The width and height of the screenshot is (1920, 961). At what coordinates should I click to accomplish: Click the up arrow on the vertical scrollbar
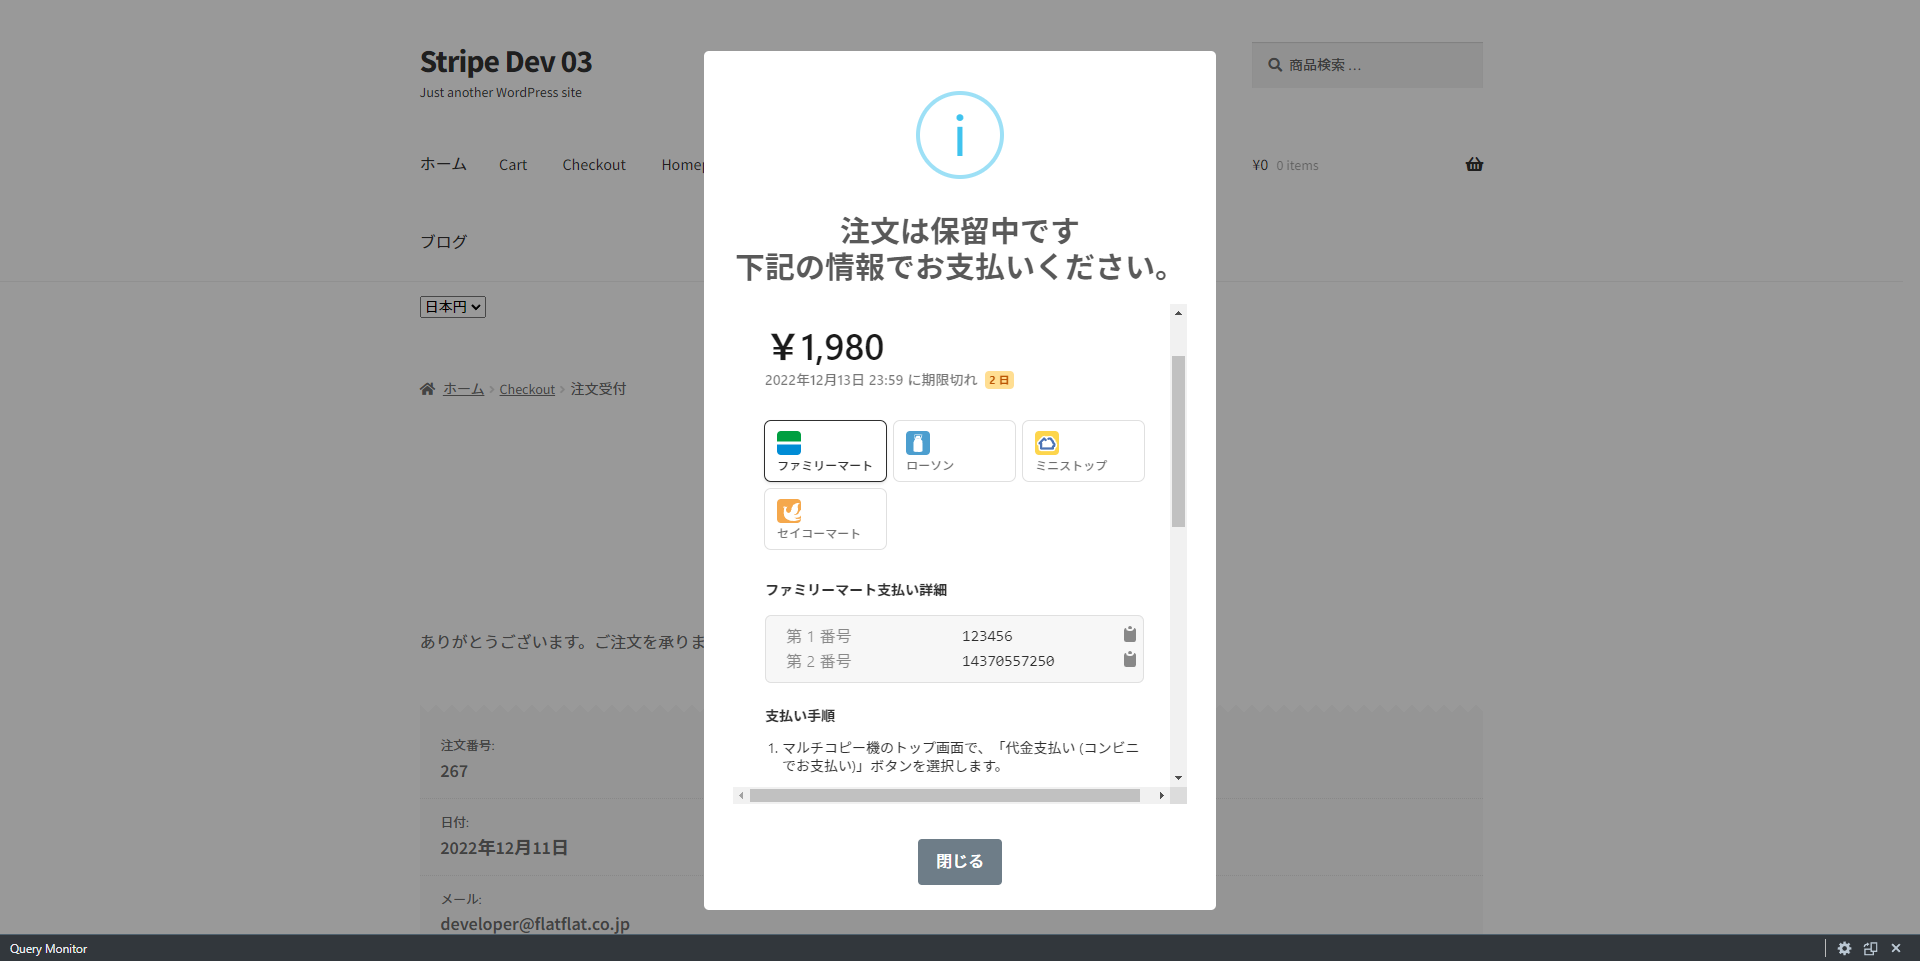[x=1178, y=313]
